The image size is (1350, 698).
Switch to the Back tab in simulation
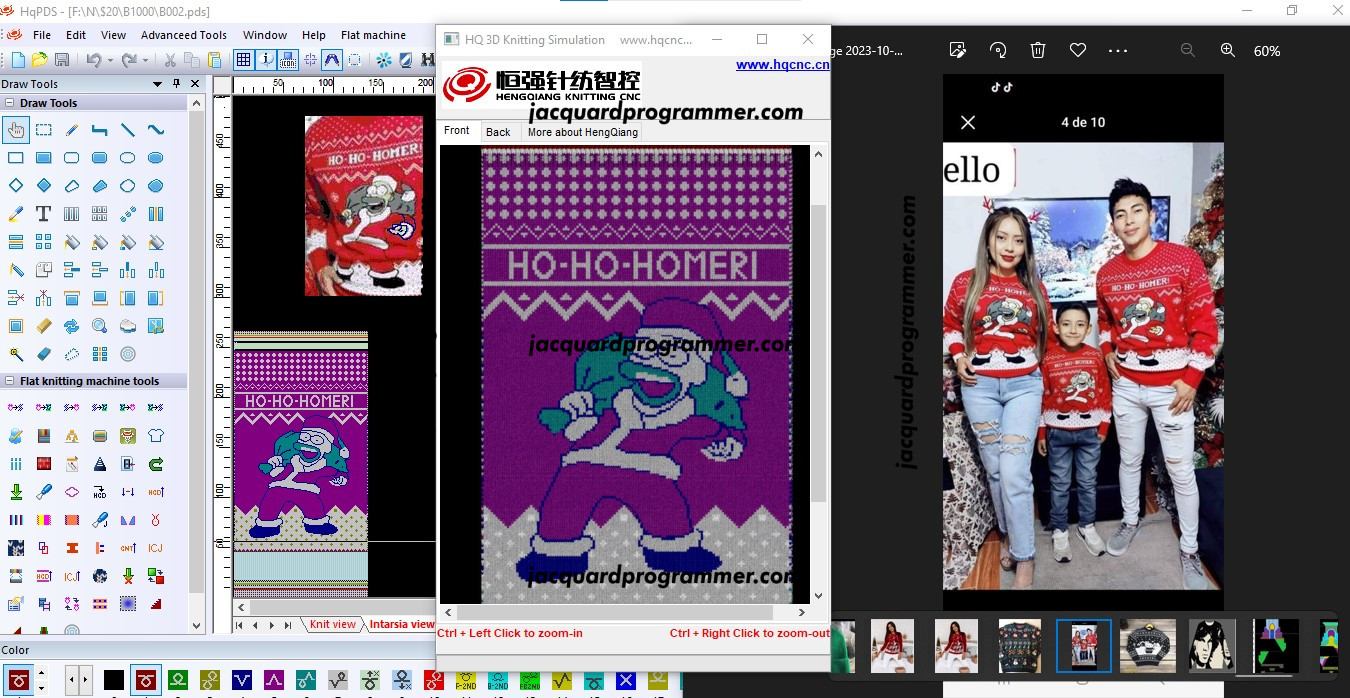pyautogui.click(x=498, y=132)
